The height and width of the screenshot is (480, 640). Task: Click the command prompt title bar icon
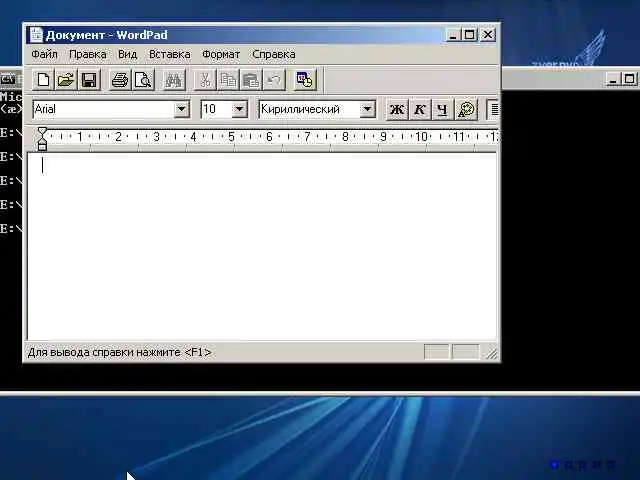click(x=7, y=78)
